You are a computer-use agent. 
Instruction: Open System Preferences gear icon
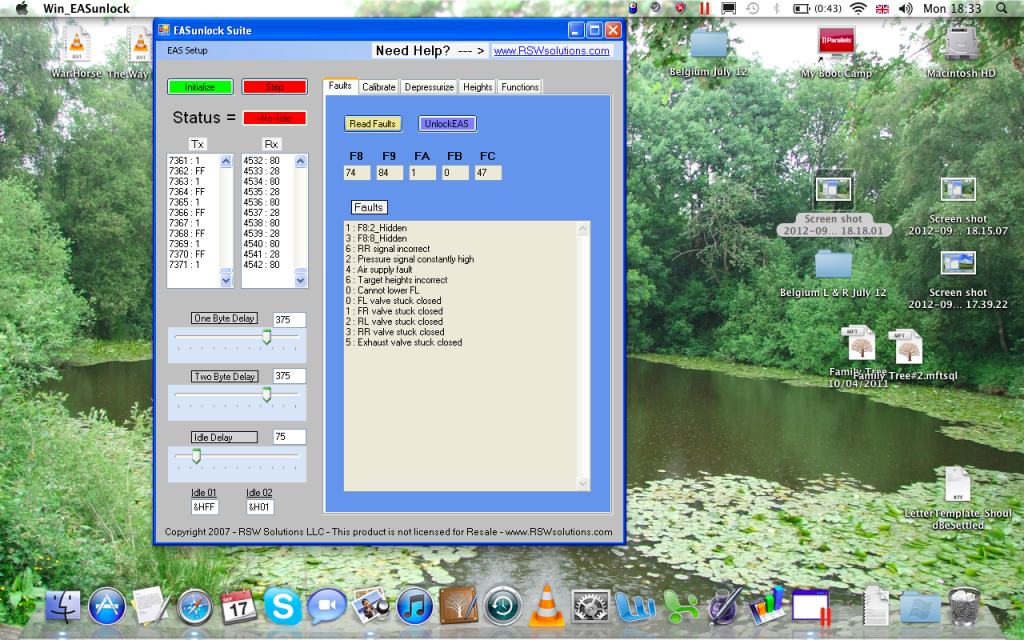[x=590, y=607]
